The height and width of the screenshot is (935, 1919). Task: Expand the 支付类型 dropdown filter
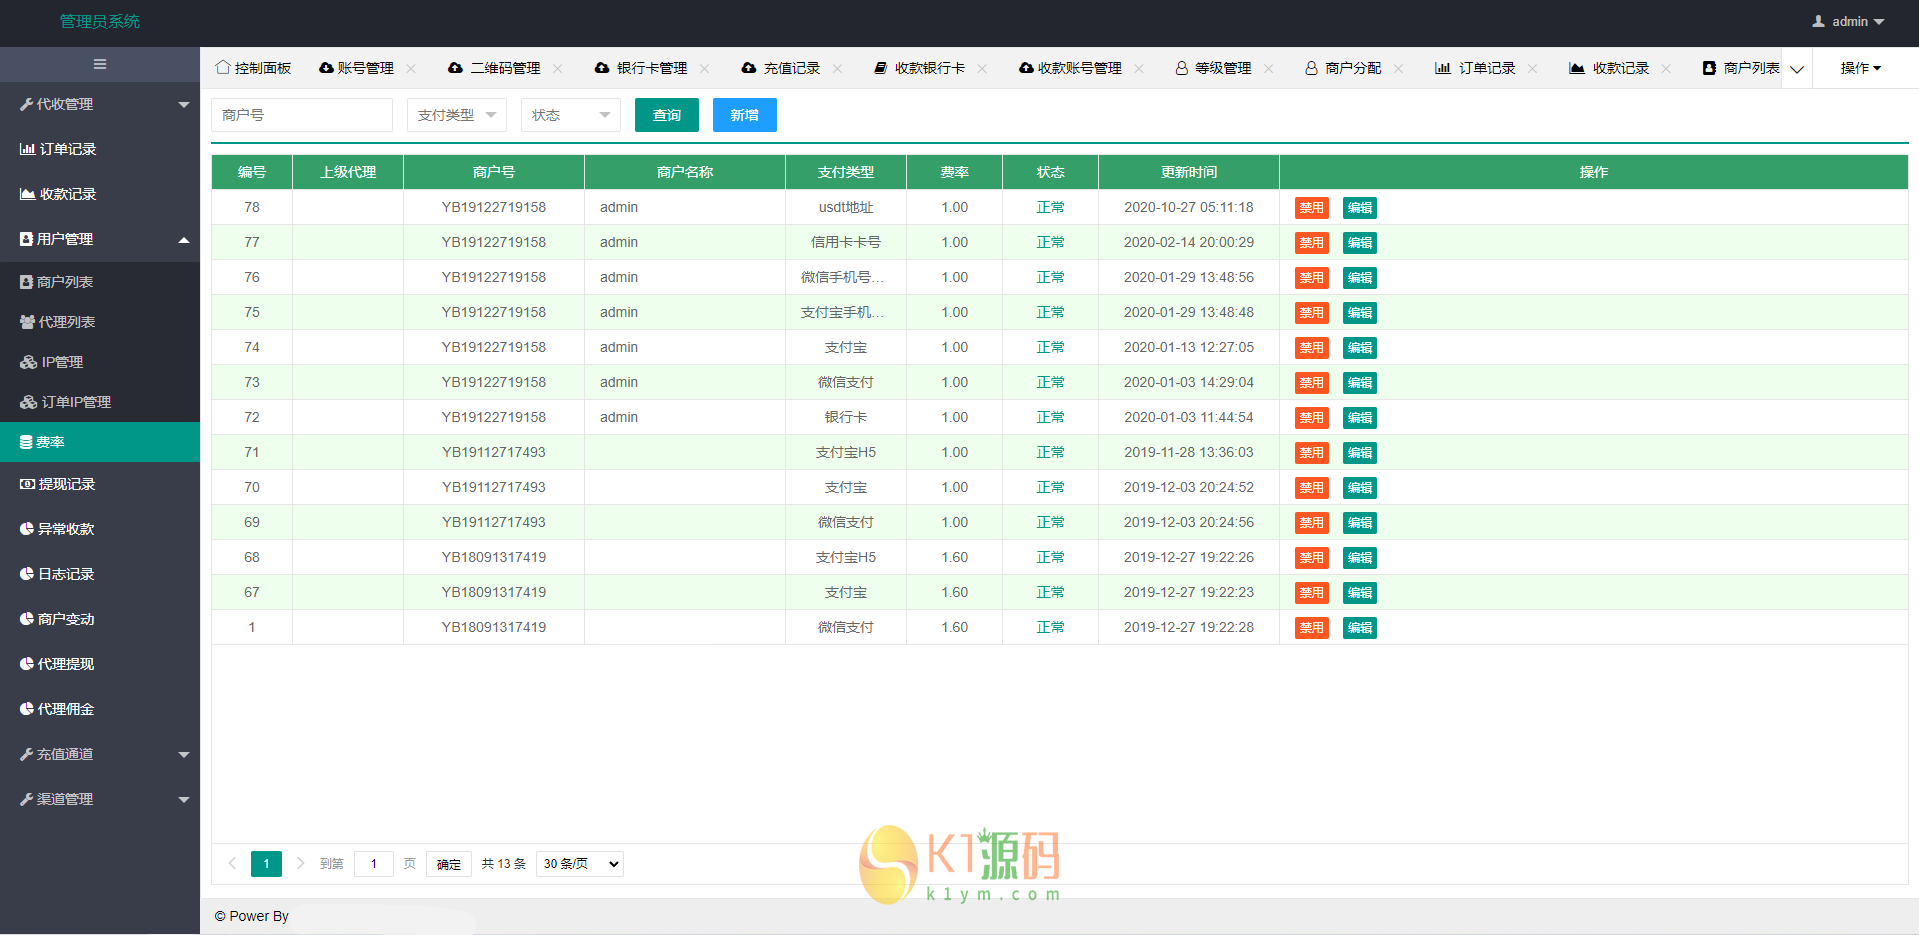tap(457, 115)
